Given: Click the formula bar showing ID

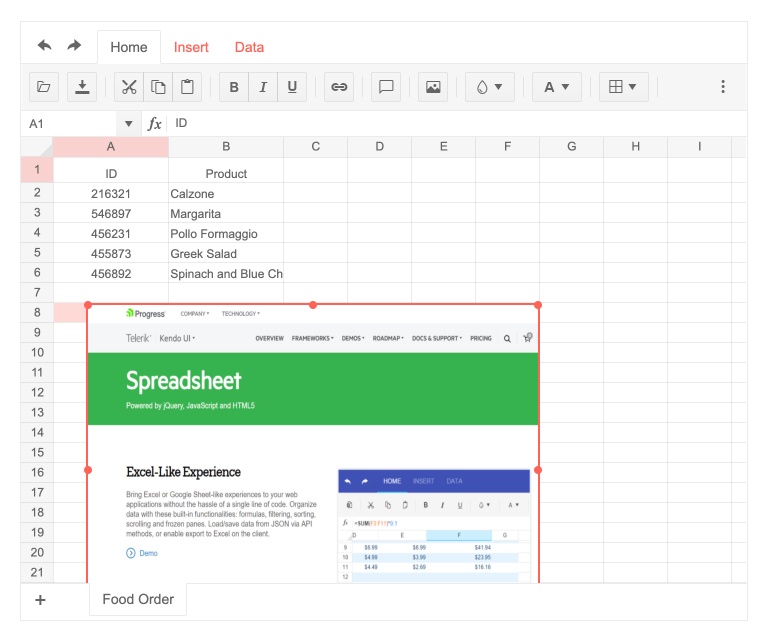Looking at the screenshot, I should point(457,123).
